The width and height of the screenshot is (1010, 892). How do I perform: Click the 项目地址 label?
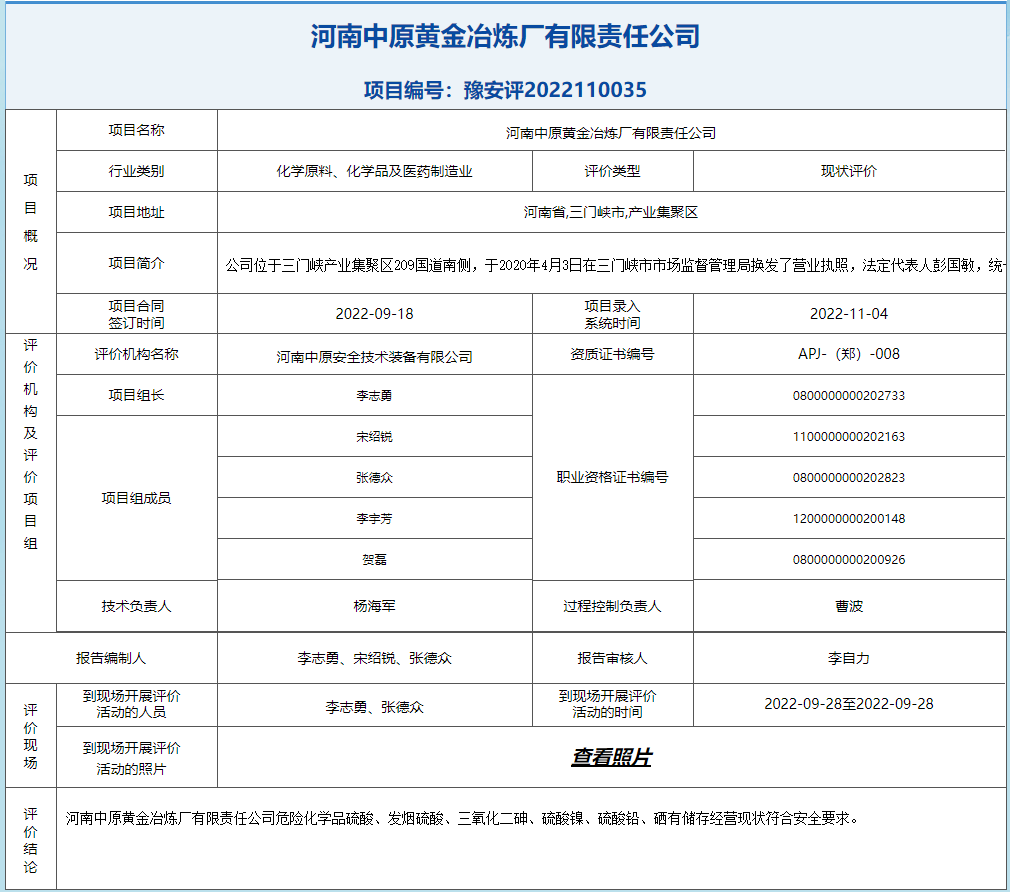tap(137, 213)
